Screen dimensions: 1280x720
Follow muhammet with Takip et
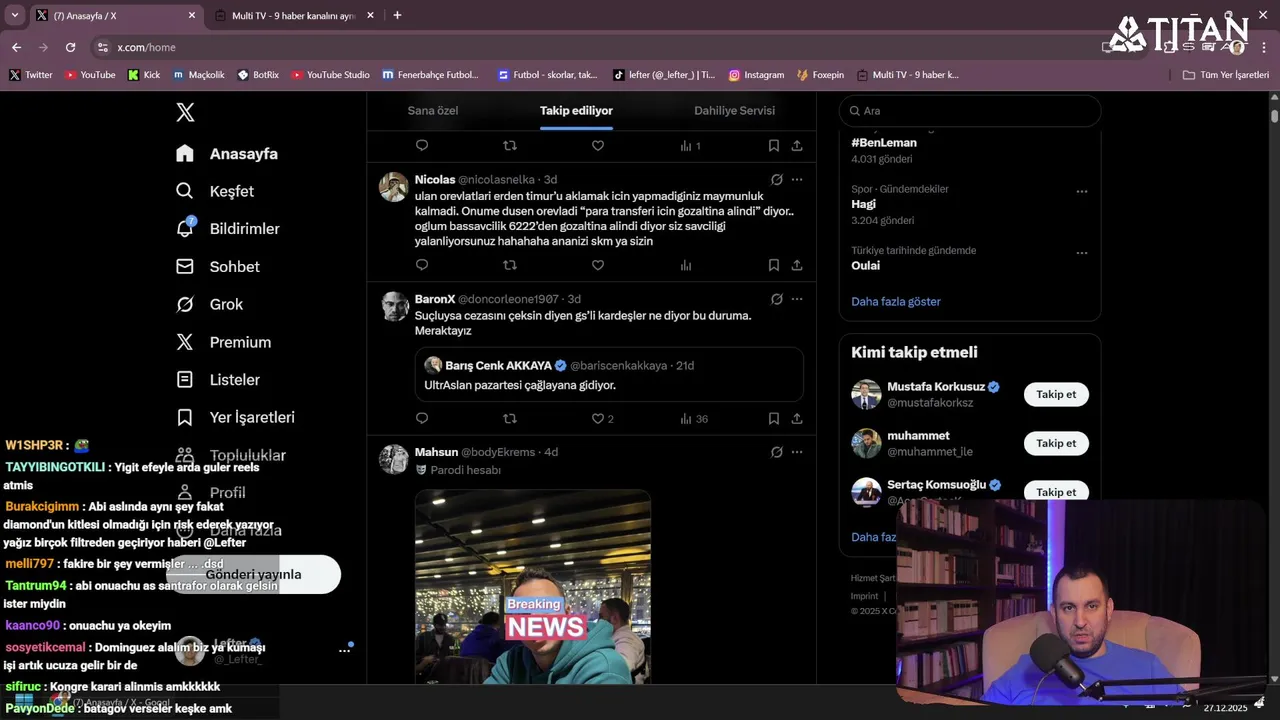1056,443
